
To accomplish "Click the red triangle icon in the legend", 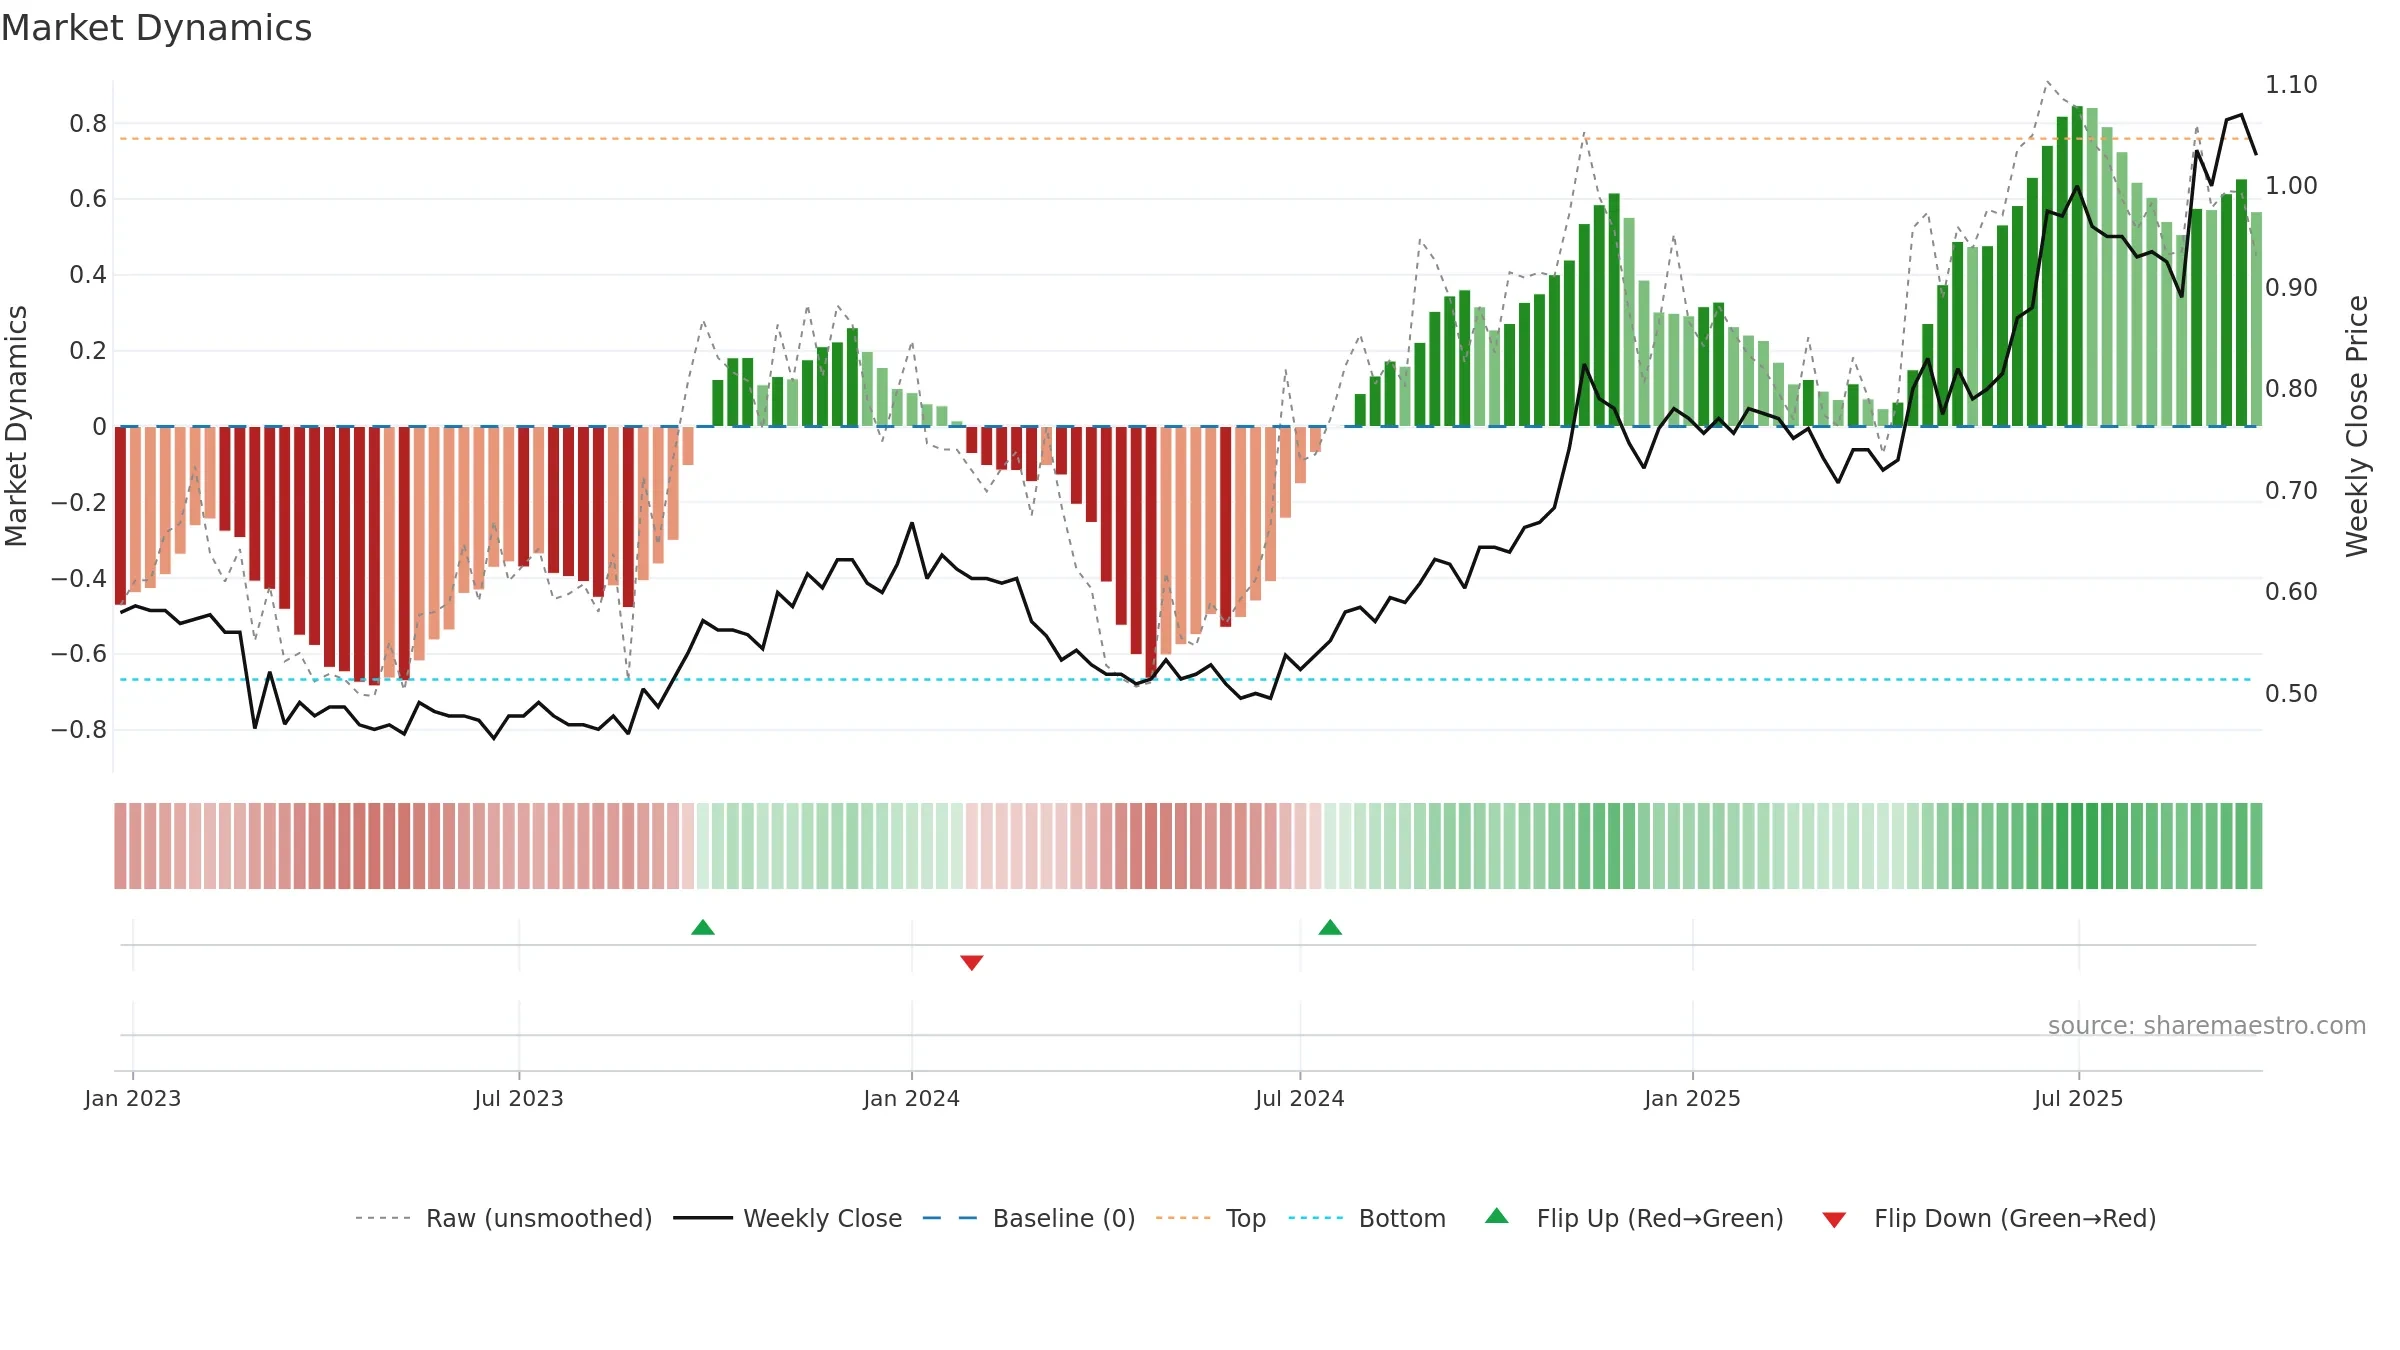I will [x=1834, y=1220].
